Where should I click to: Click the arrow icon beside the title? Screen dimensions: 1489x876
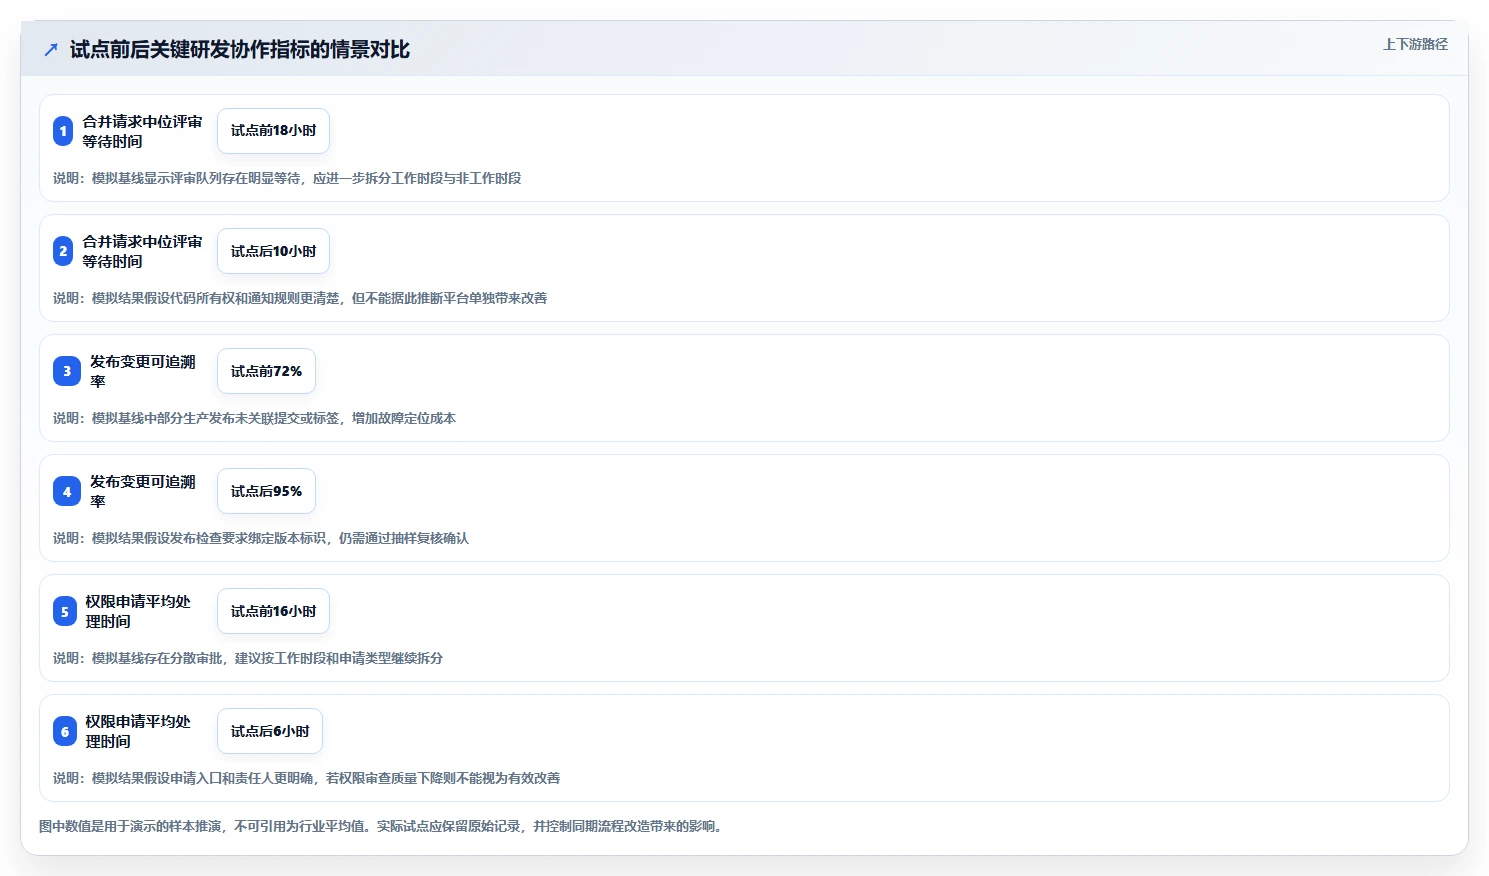coord(51,49)
